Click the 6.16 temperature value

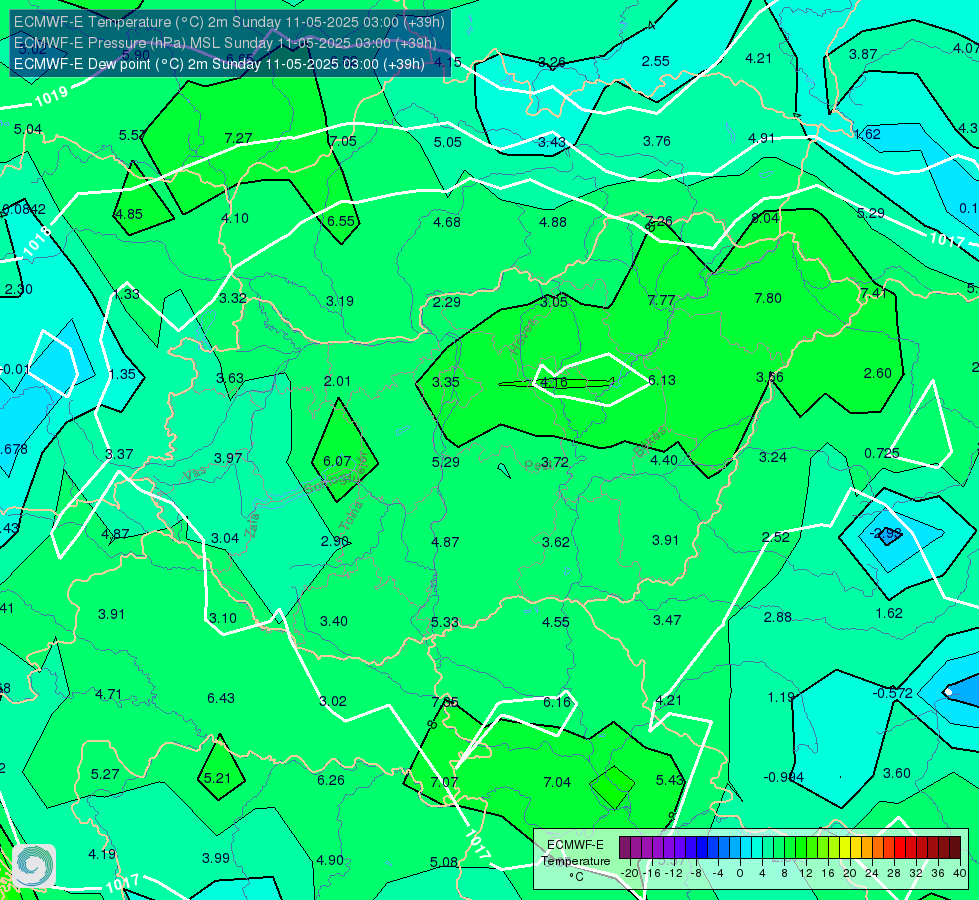pyautogui.click(x=556, y=702)
